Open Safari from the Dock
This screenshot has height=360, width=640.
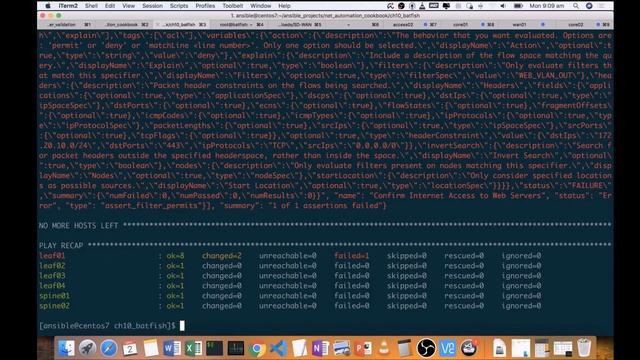pos(109,348)
